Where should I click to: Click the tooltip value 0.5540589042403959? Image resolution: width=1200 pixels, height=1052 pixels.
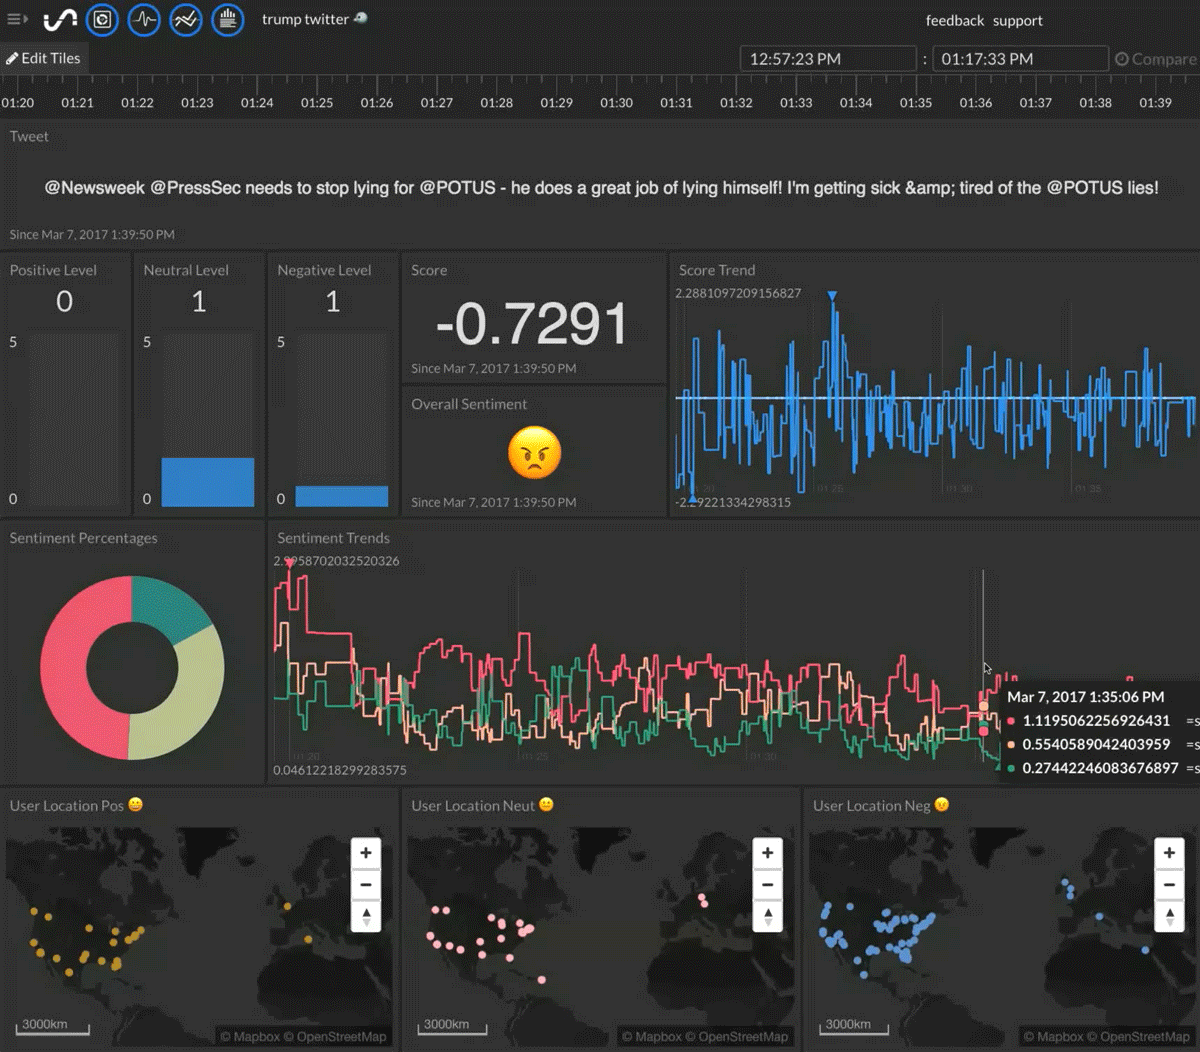tap(1096, 744)
